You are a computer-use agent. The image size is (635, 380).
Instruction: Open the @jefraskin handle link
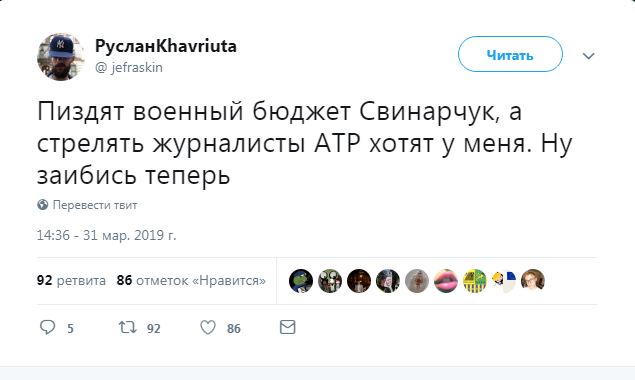129,67
